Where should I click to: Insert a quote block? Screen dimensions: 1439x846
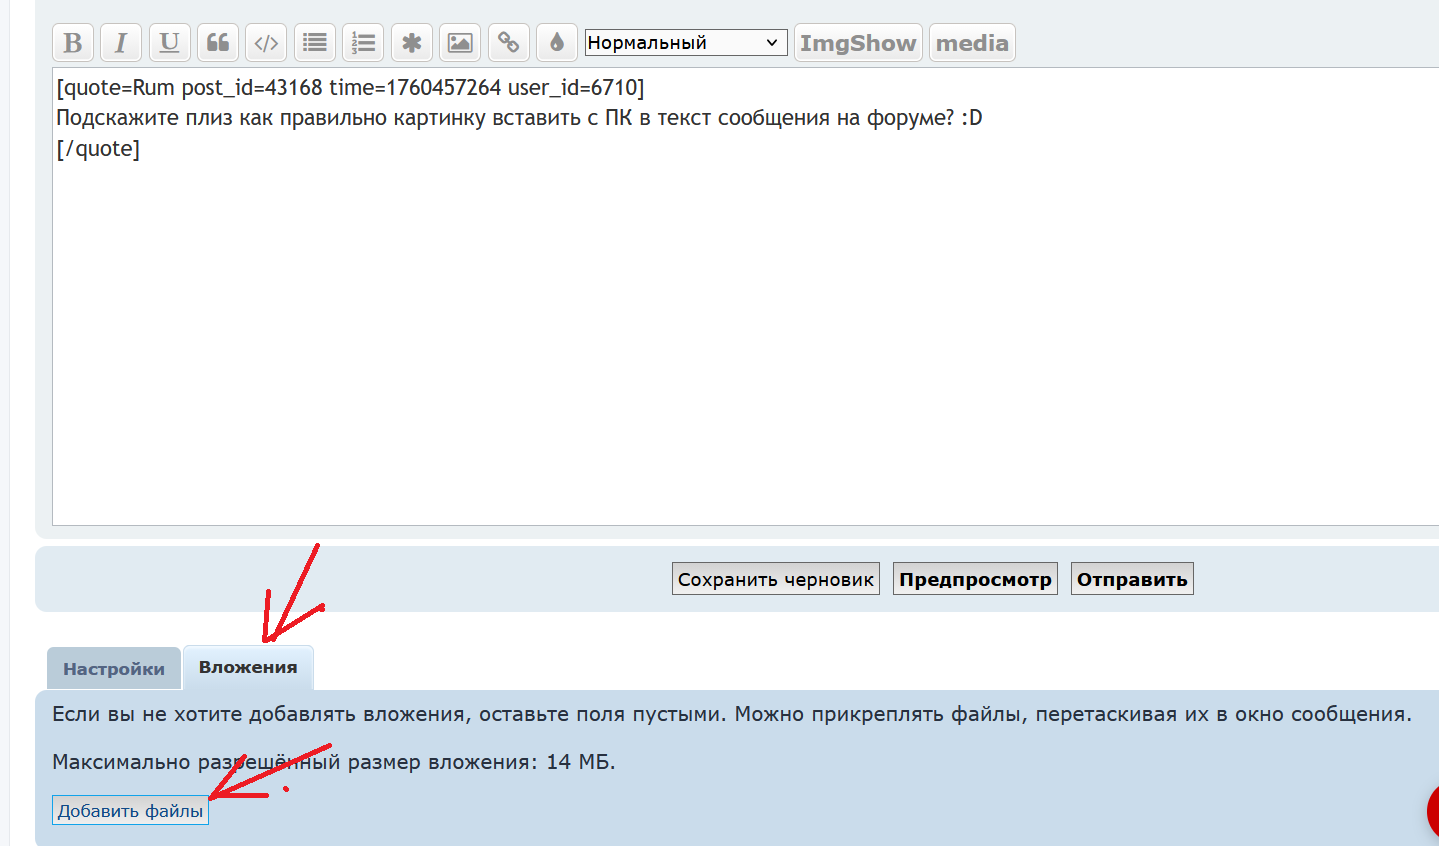(218, 43)
